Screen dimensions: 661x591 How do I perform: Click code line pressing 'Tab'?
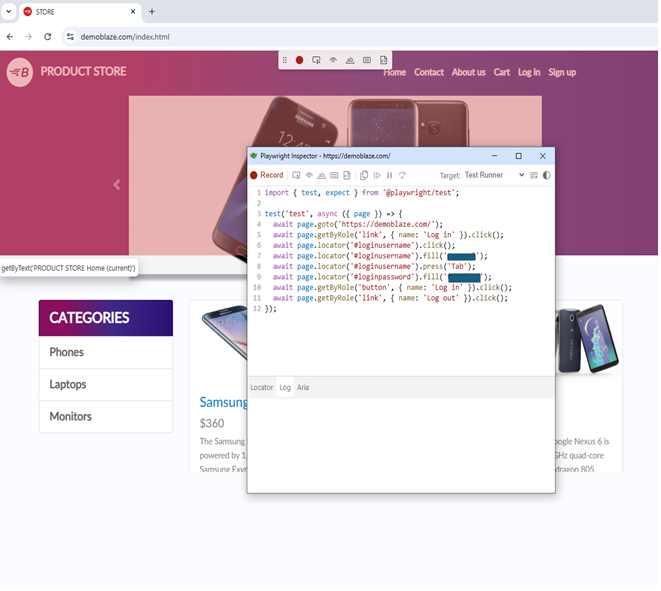[x=373, y=266]
